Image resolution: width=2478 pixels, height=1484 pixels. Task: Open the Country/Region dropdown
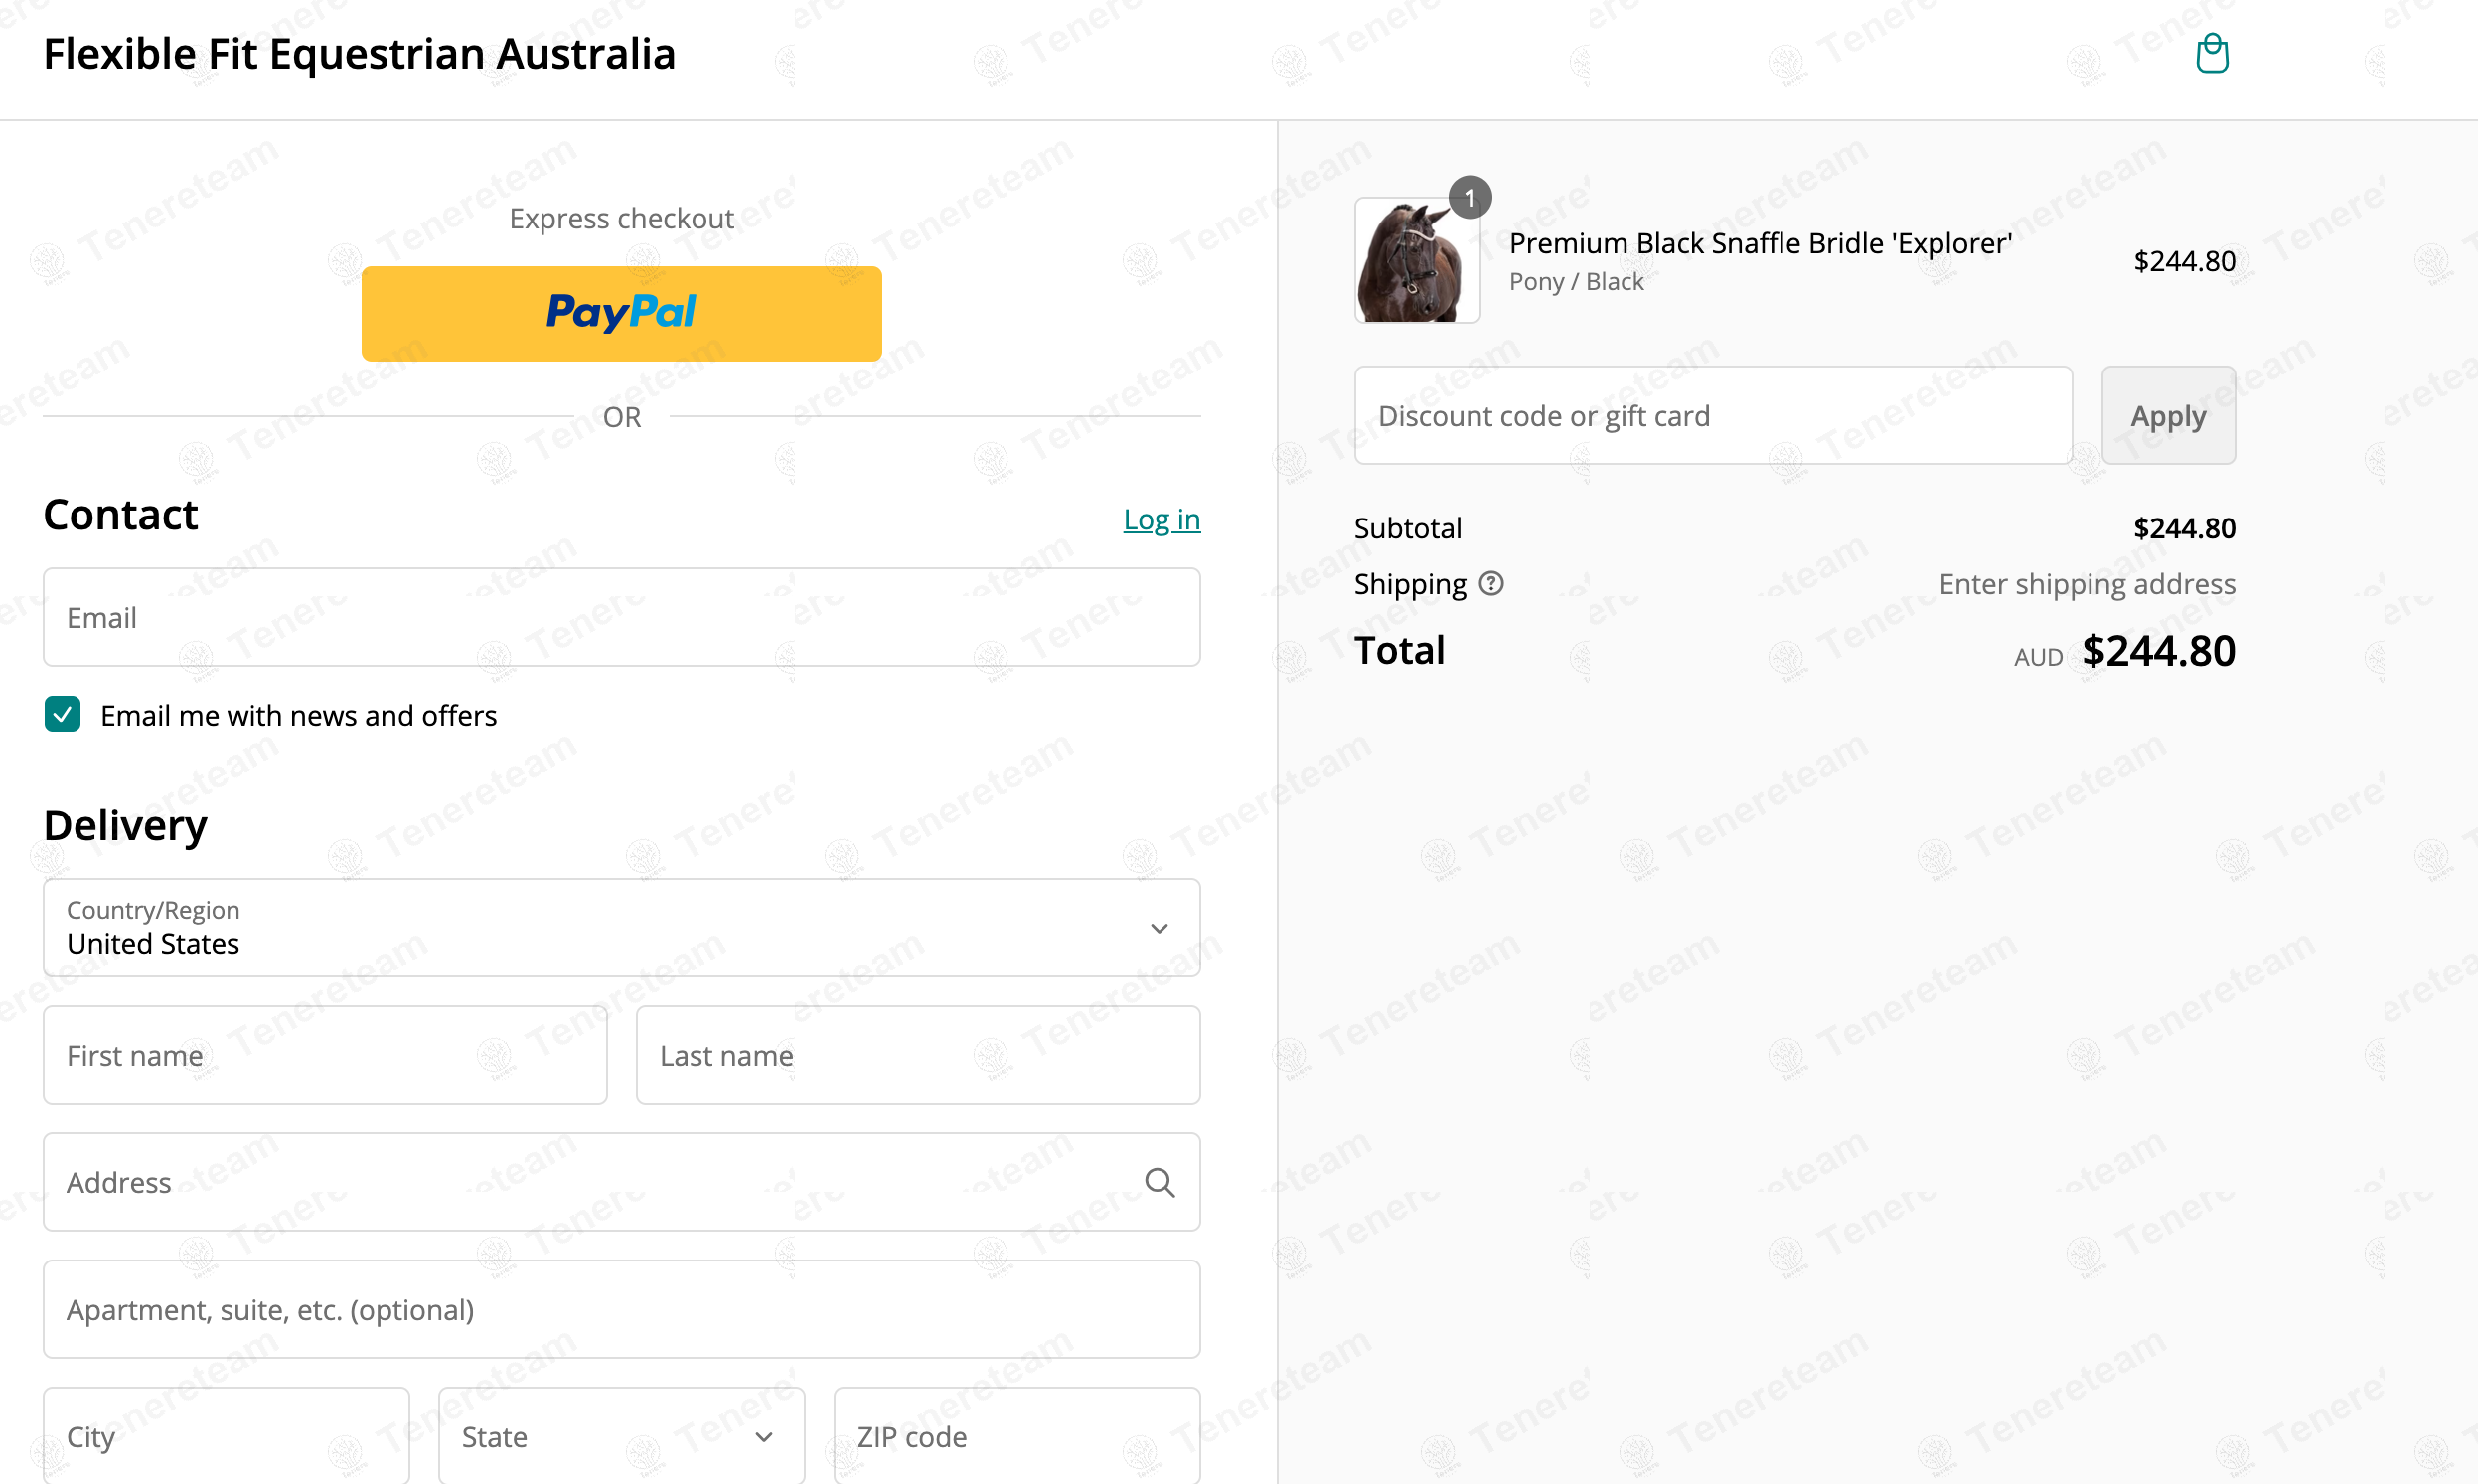coord(621,927)
